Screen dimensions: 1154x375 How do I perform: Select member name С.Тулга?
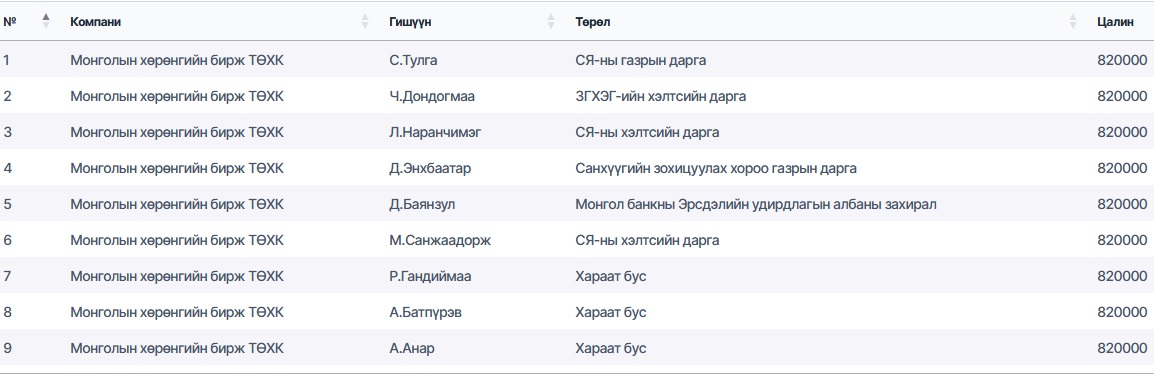413,60
